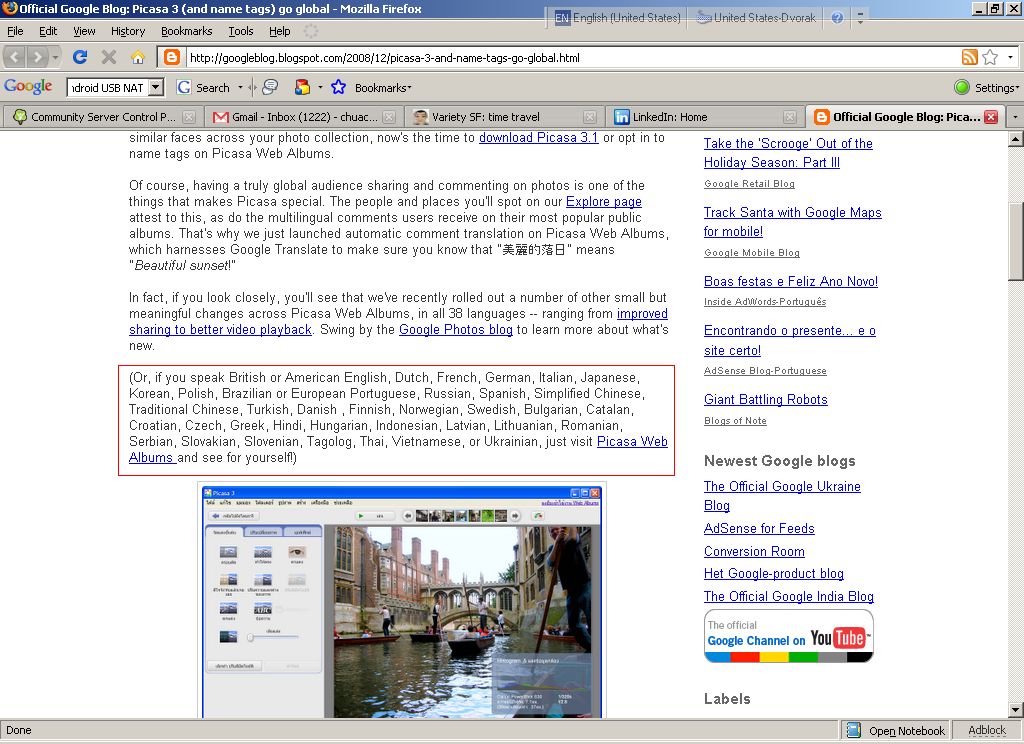Open the Edit menu
This screenshot has height=744, width=1024.
point(48,31)
